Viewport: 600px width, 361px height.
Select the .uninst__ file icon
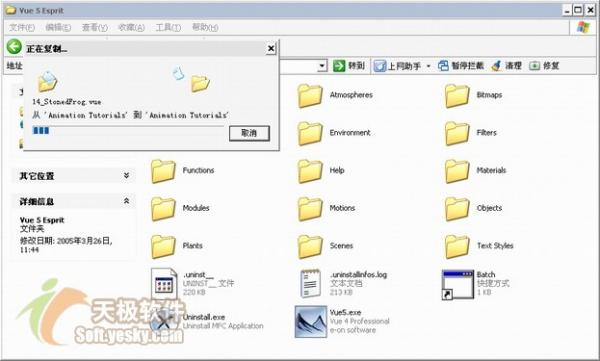coord(164,284)
